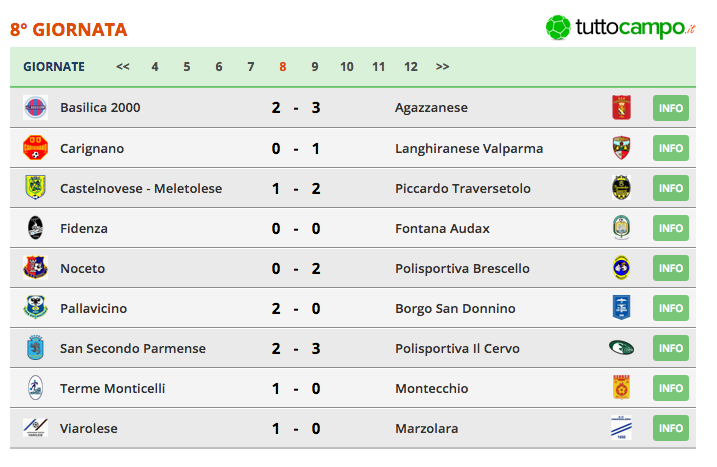Image resolution: width=717 pixels, height=467 pixels.
Task: Open the Langhiranese Valparma team name
Action: (469, 149)
